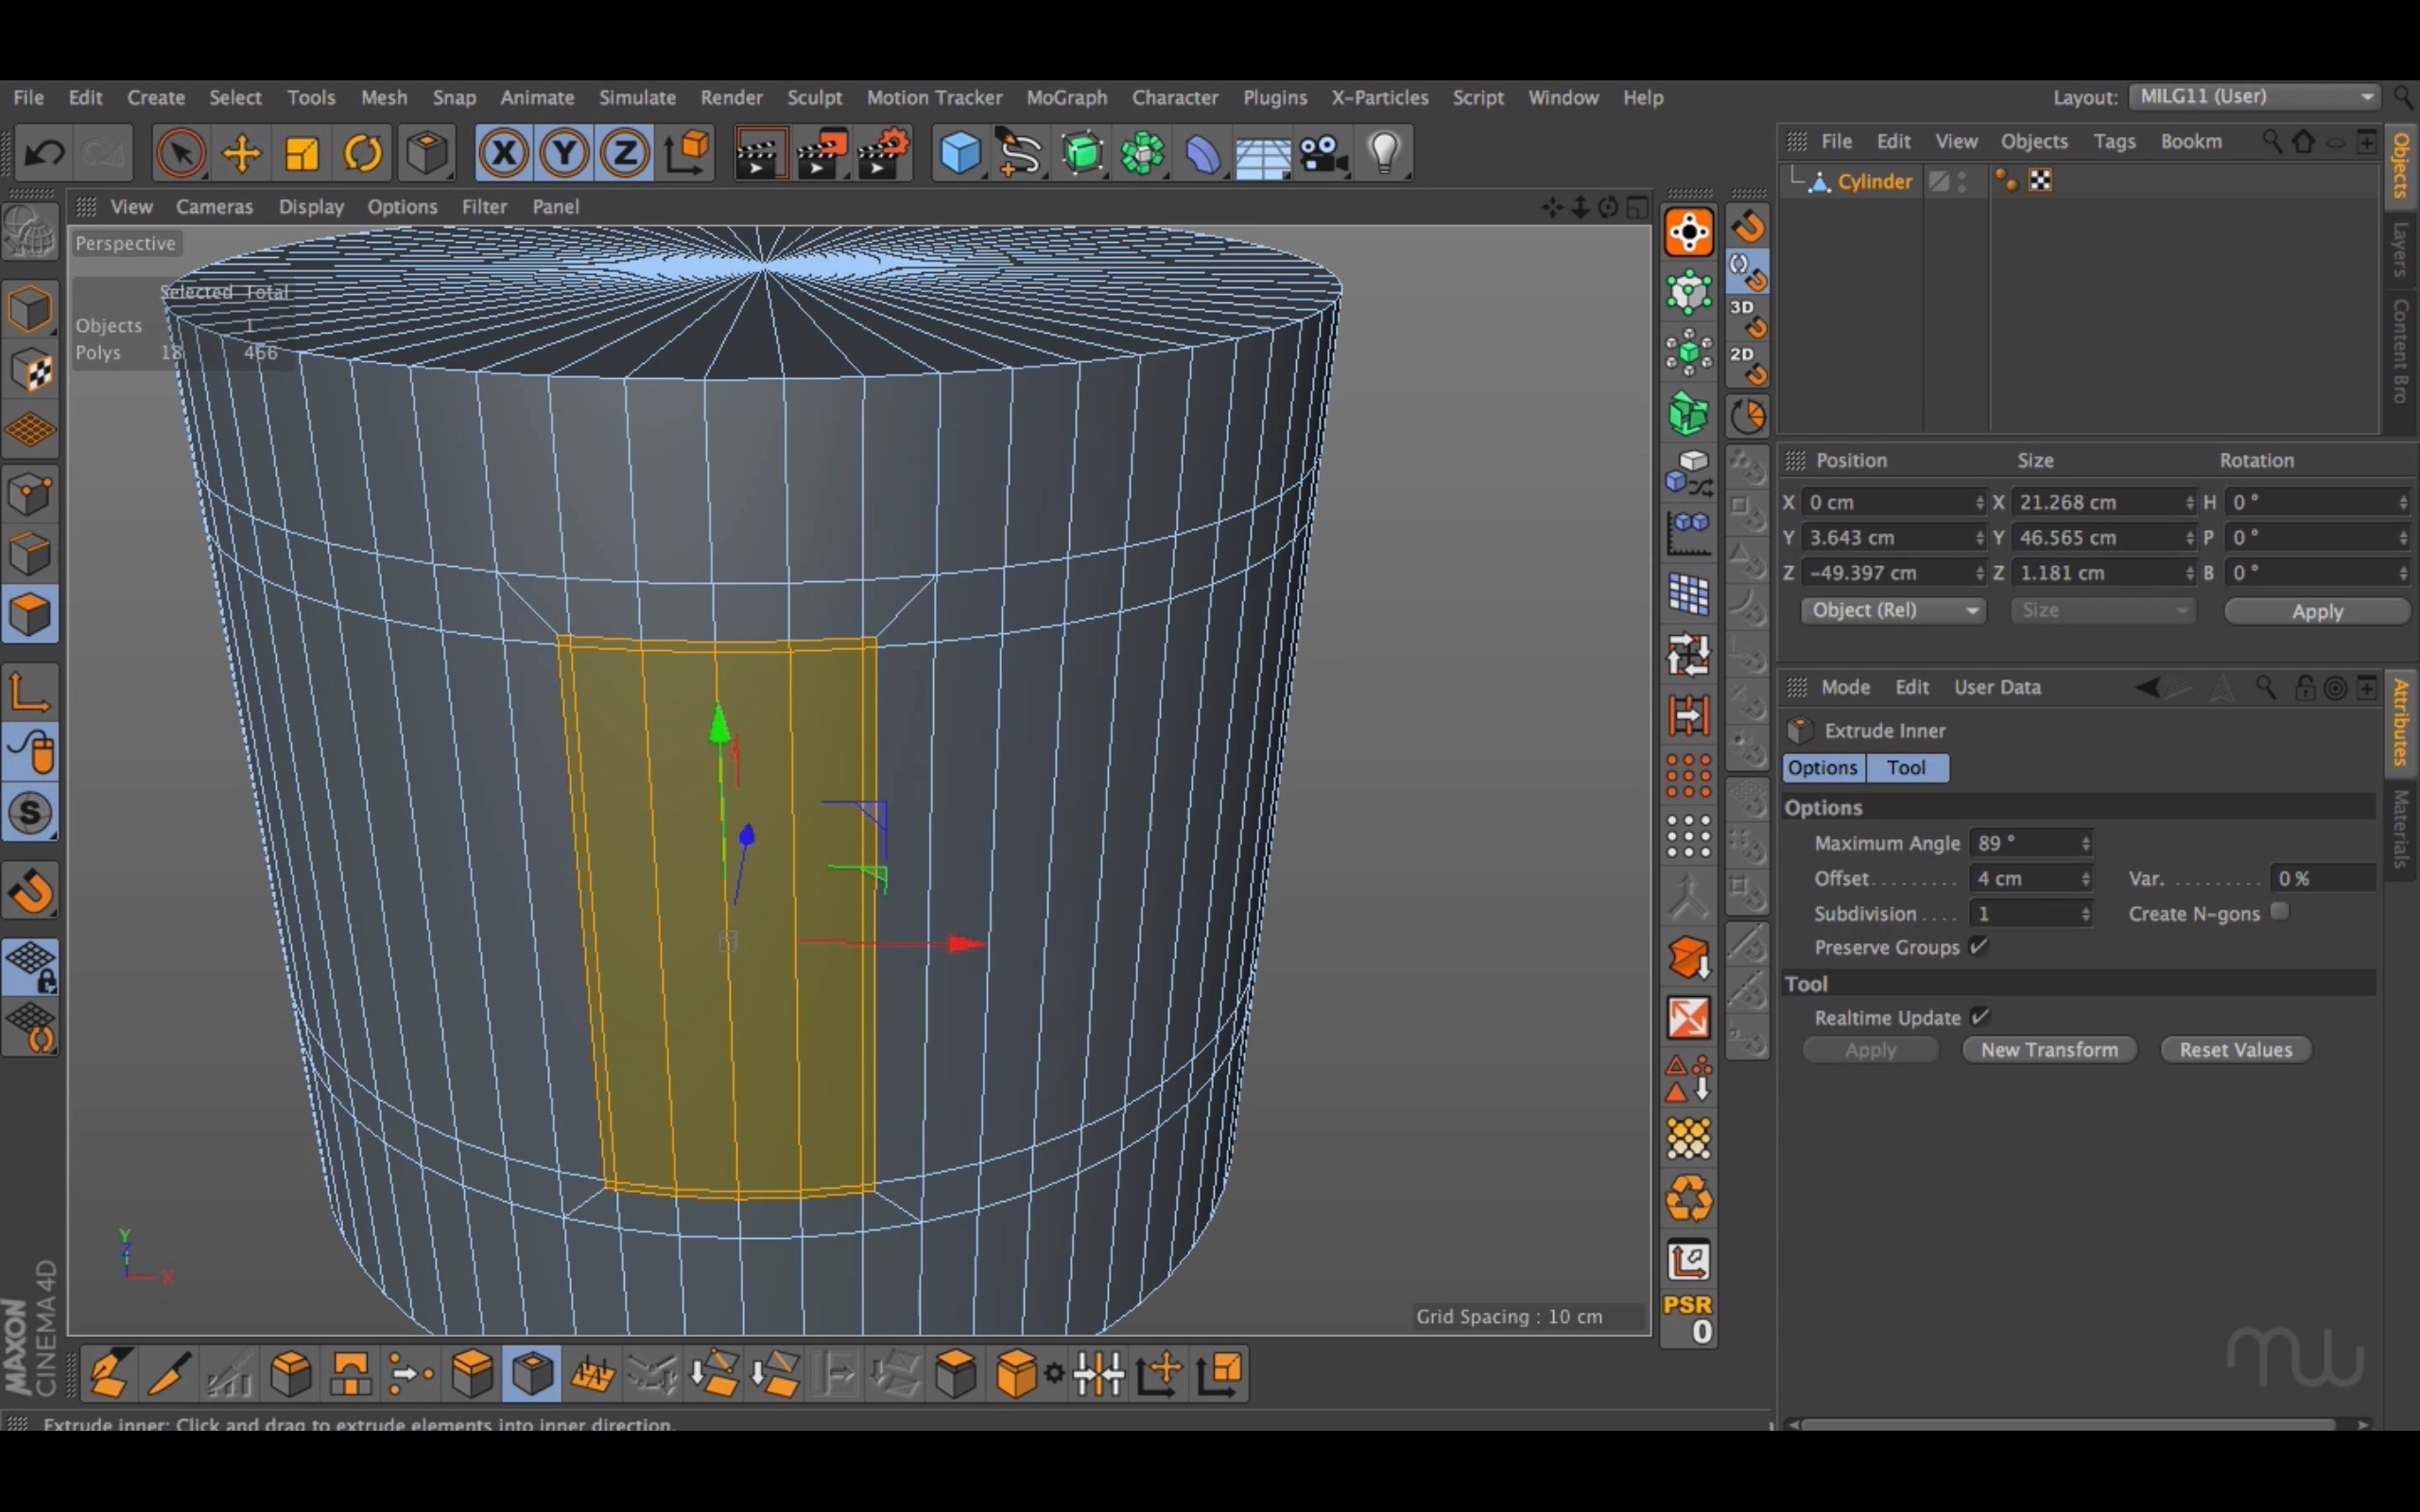
Task: Open the Size mode dropdown
Action: [2103, 610]
